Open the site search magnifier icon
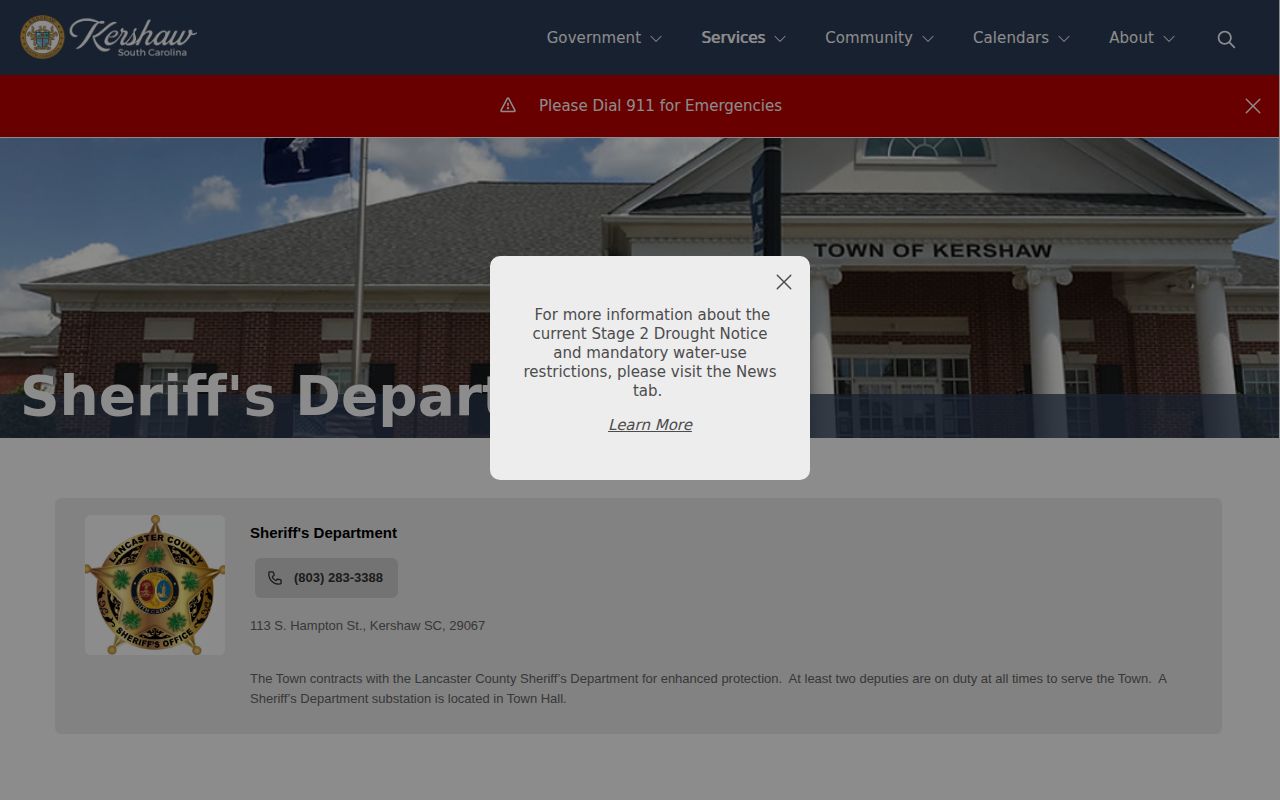1280x800 pixels. 1226,39
